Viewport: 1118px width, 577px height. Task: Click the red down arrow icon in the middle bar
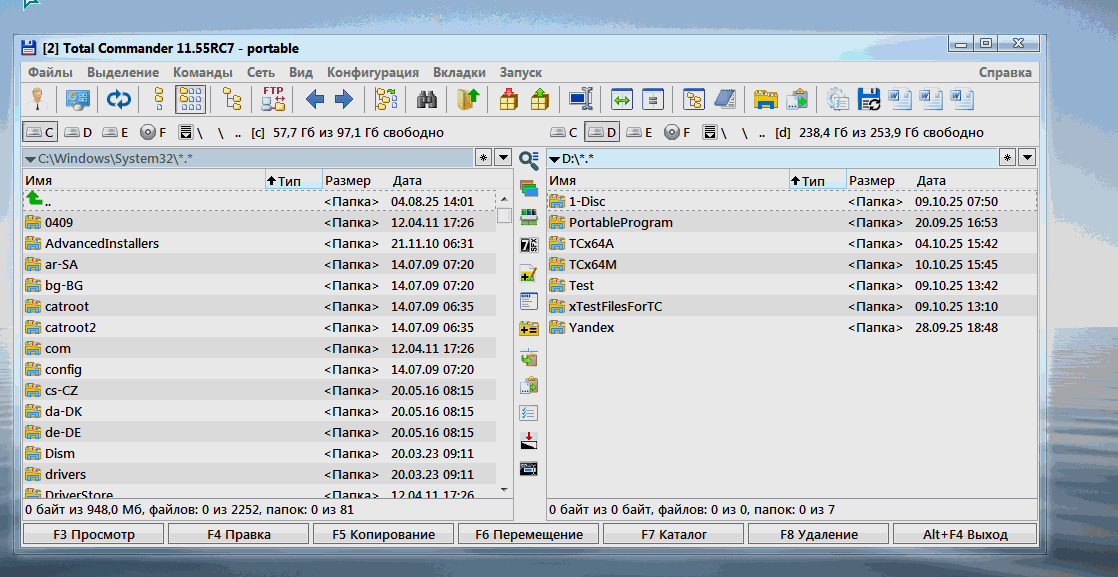coord(528,440)
